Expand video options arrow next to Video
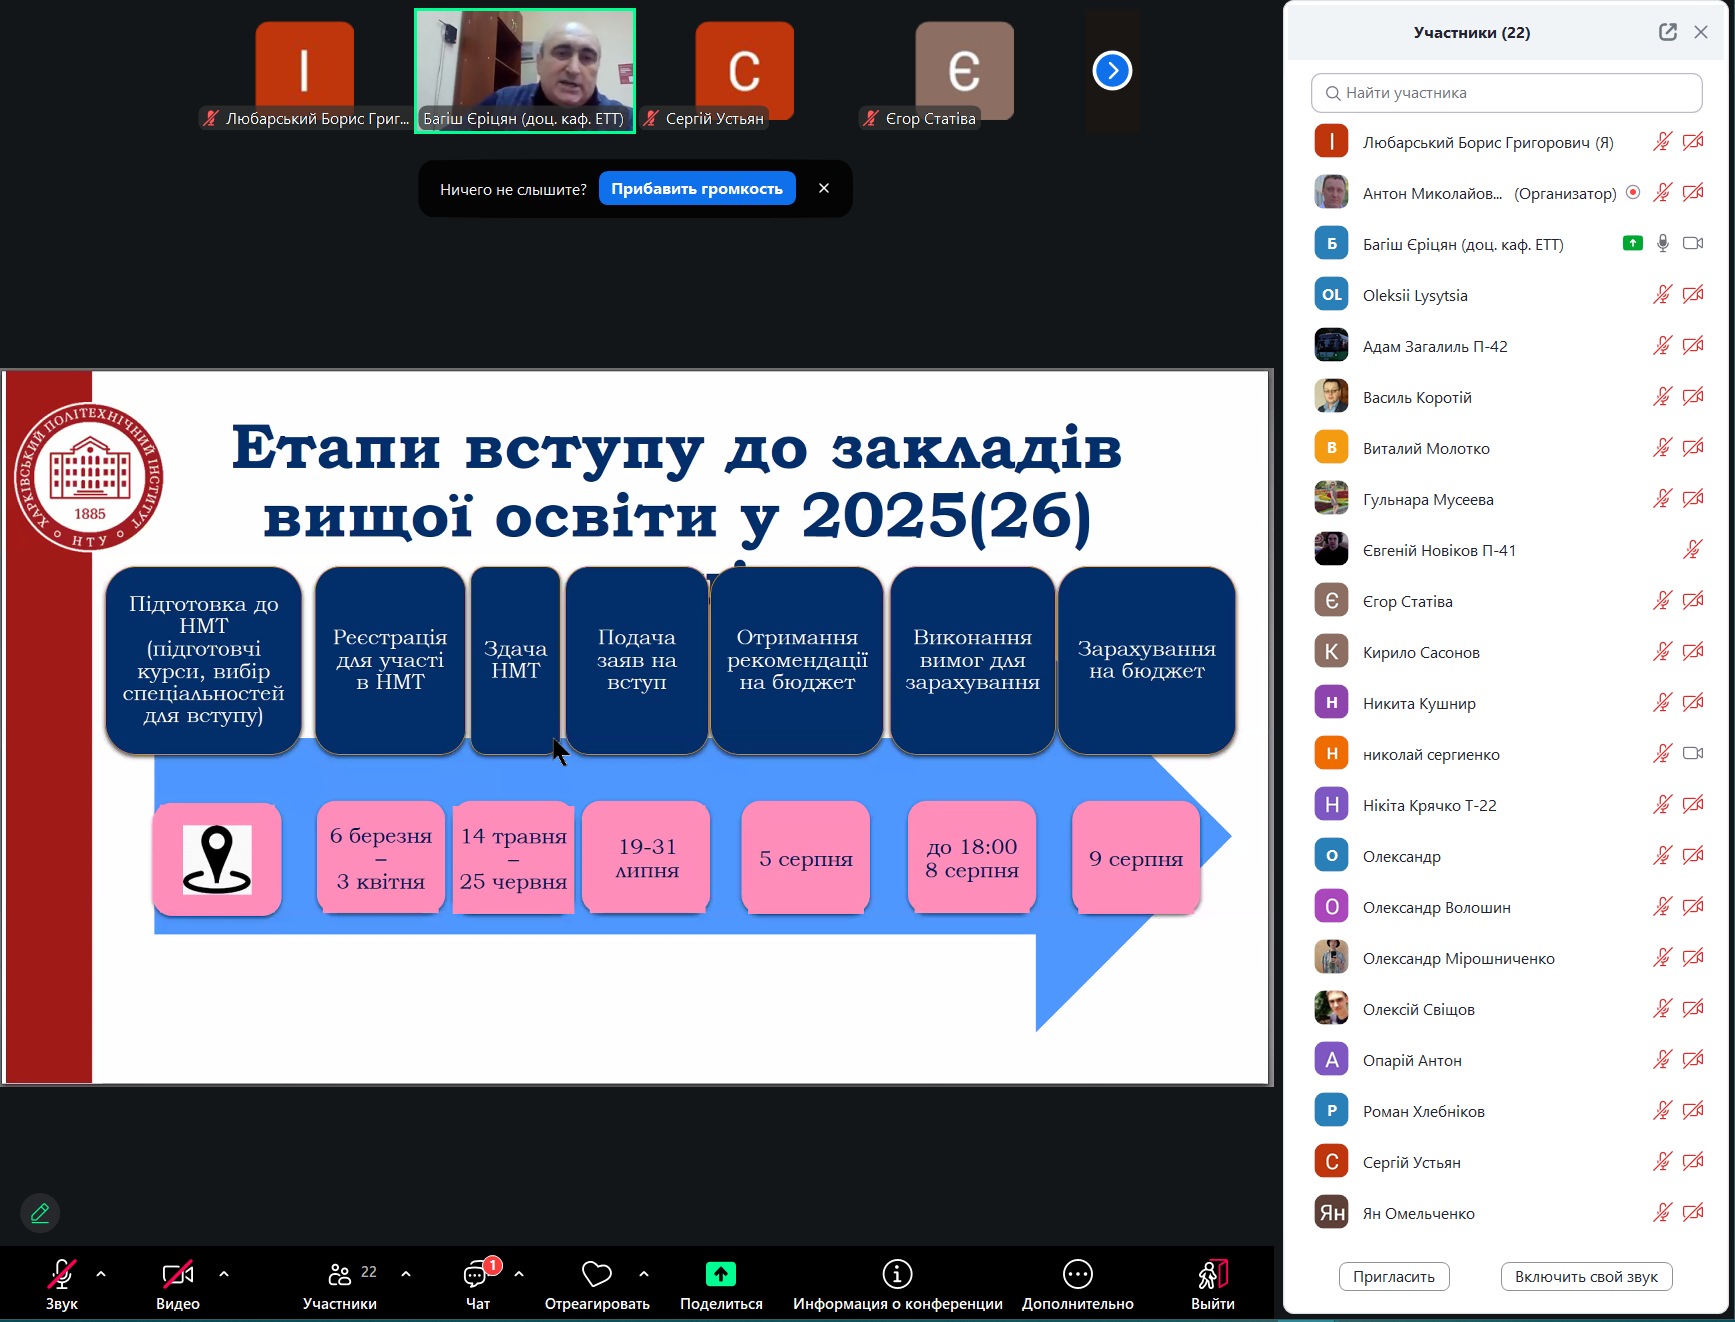This screenshot has height=1322, width=1735. pos(224,1274)
